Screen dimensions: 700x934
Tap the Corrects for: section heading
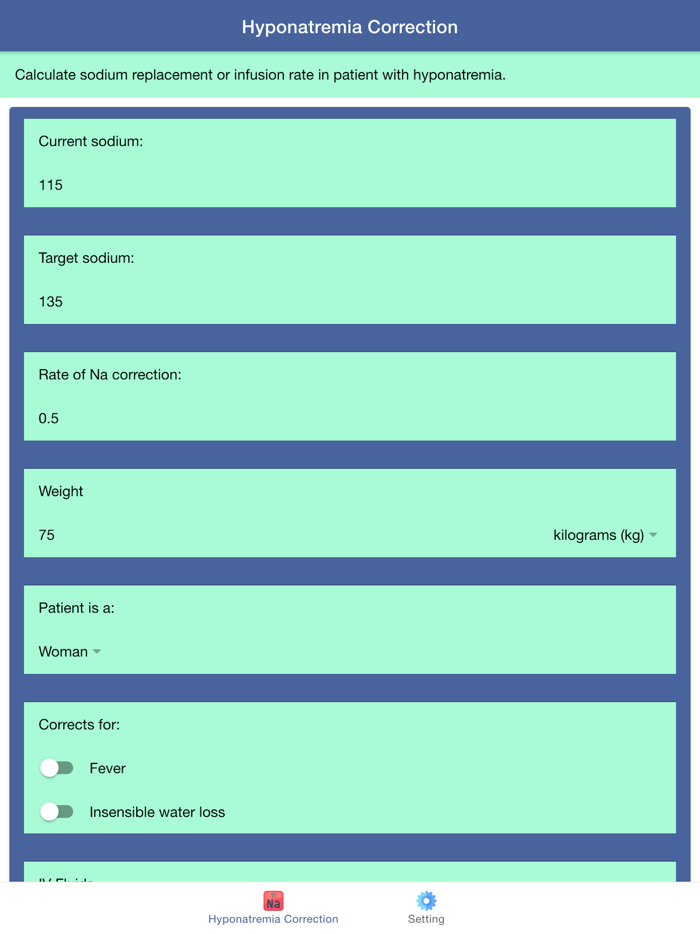point(79,724)
